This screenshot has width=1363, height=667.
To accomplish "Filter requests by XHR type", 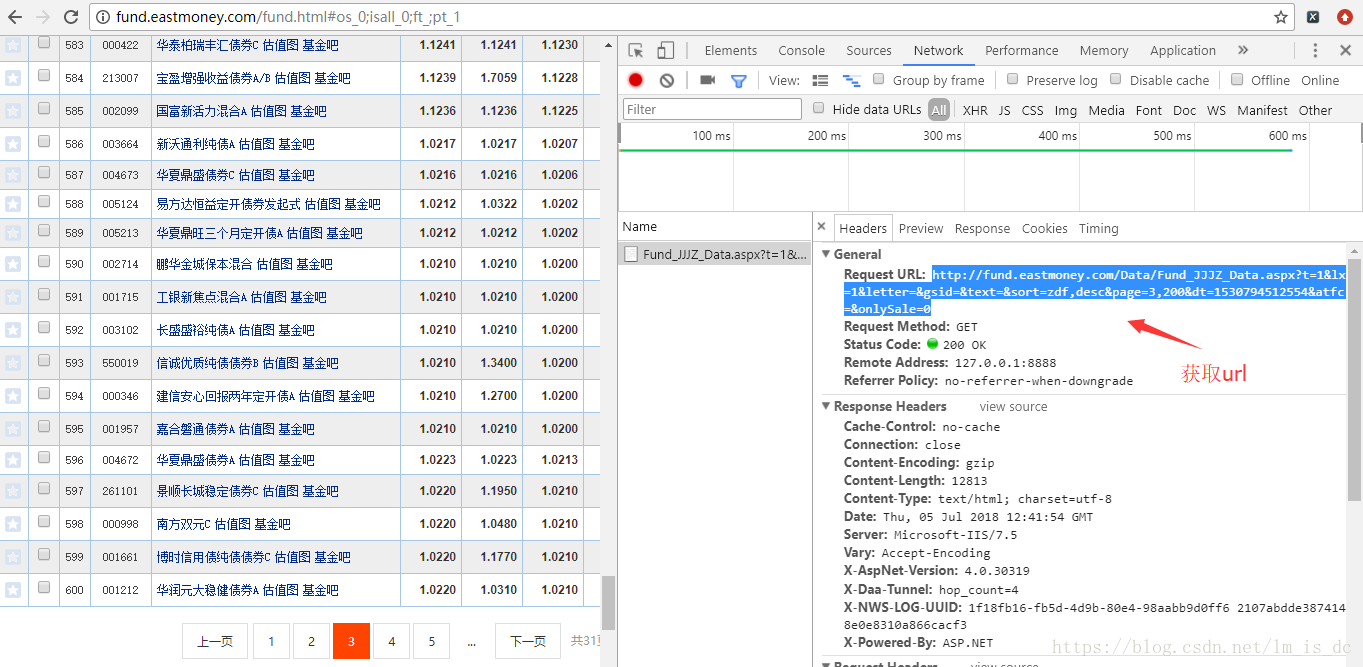I will [975, 110].
